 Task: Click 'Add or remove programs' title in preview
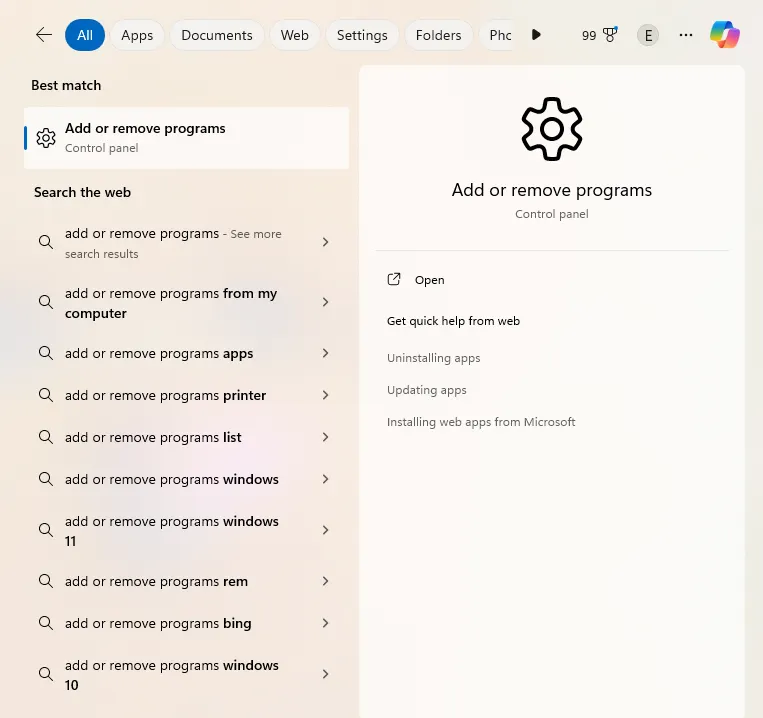pos(551,190)
